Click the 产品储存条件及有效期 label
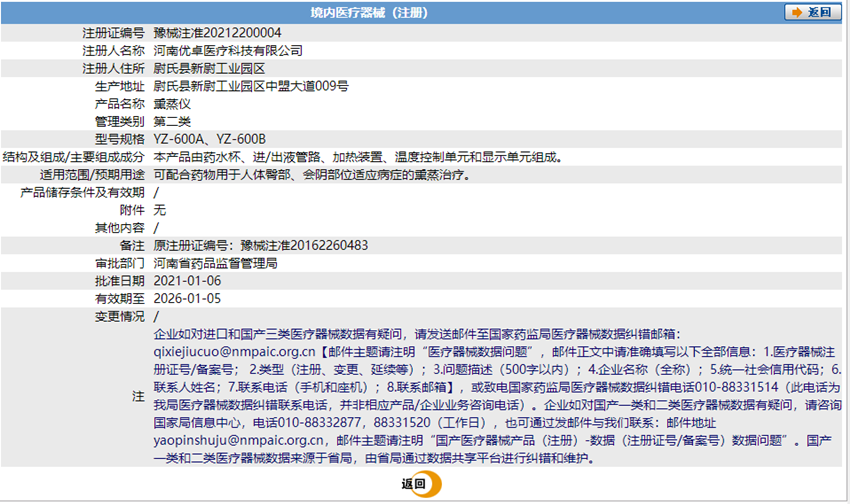The height and width of the screenshot is (504, 850). click(82, 192)
